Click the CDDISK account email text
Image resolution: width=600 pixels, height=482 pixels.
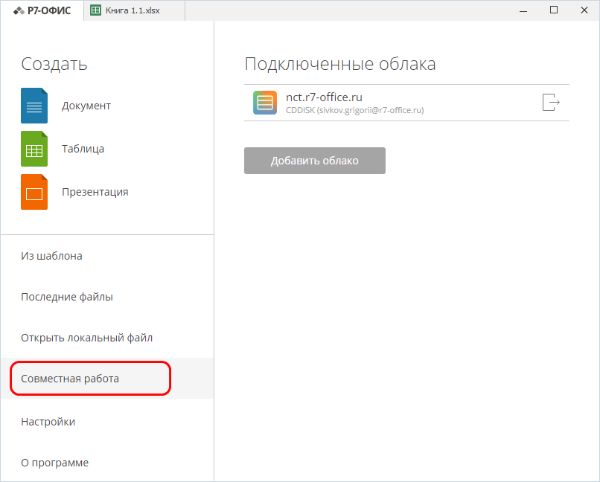click(355, 110)
